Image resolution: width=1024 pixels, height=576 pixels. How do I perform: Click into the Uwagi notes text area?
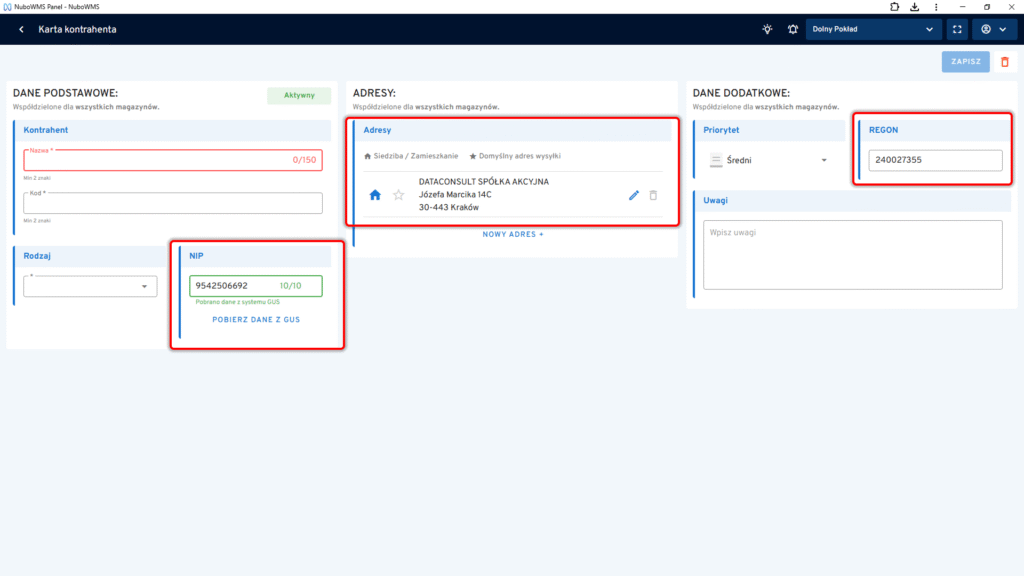[852, 255]
